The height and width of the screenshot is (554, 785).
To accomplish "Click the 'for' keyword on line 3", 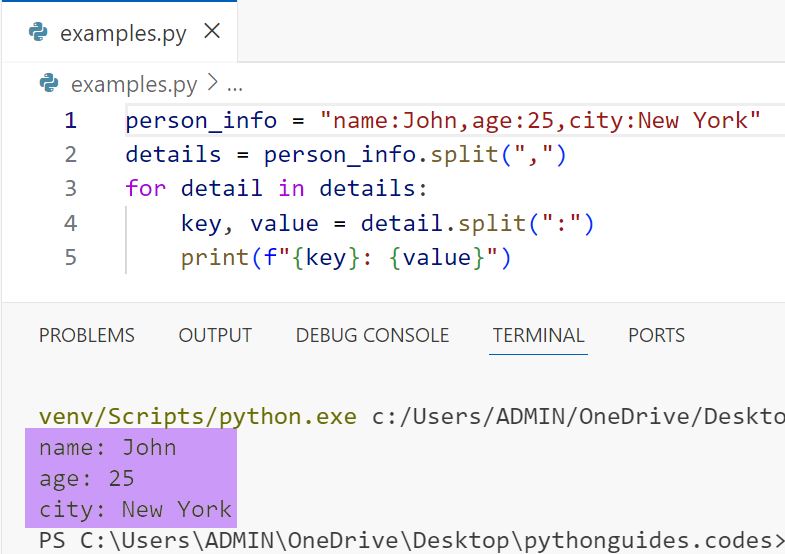I will (146, 189).
